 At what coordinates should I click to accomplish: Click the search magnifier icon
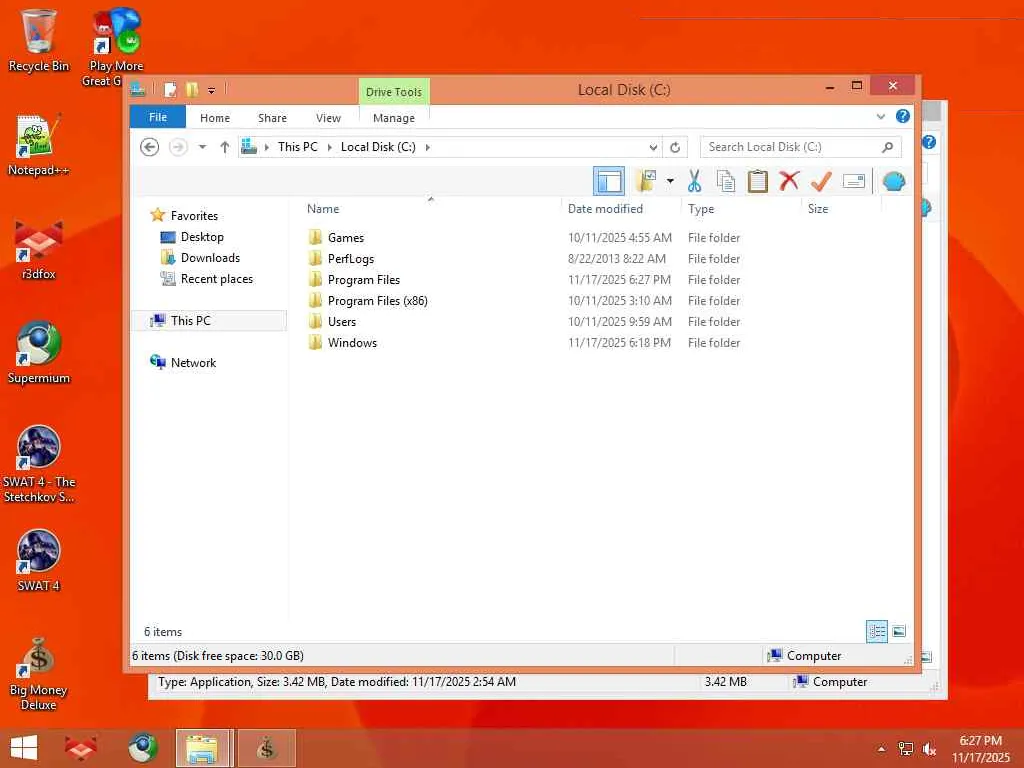pos(888,147)
